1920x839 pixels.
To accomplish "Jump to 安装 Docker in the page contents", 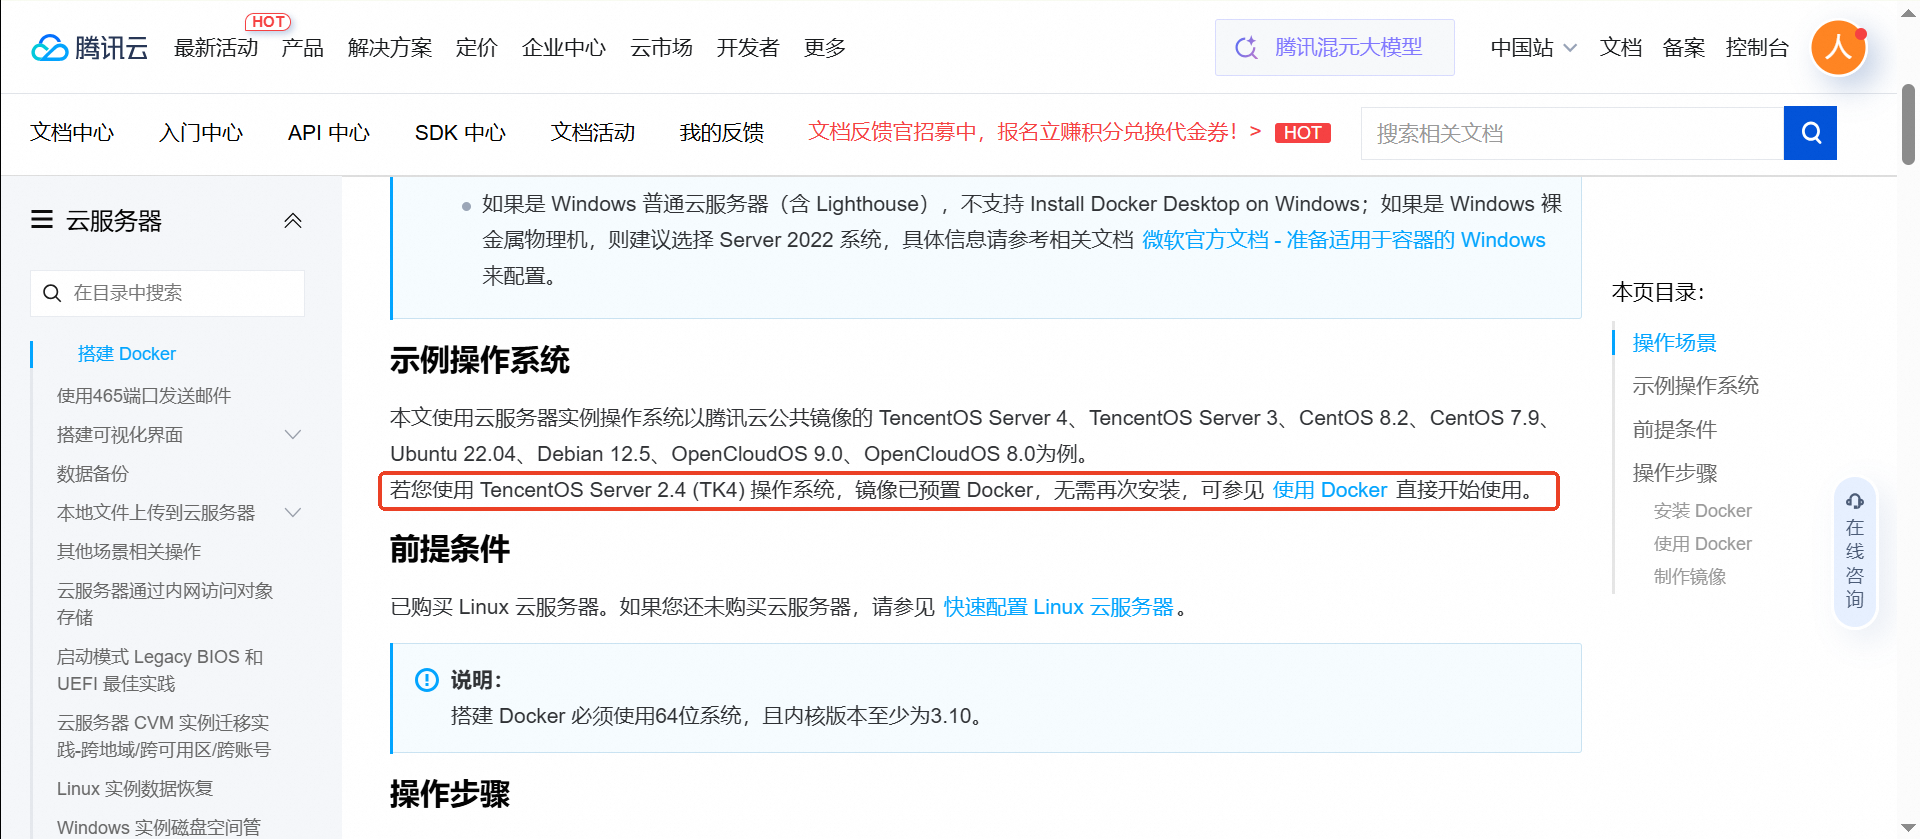I will point(1702,511).
